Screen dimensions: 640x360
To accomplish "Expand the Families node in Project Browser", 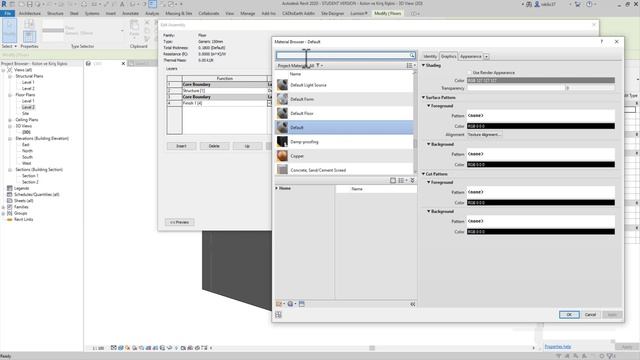I will pyautogui.click(x=4, y=207).
